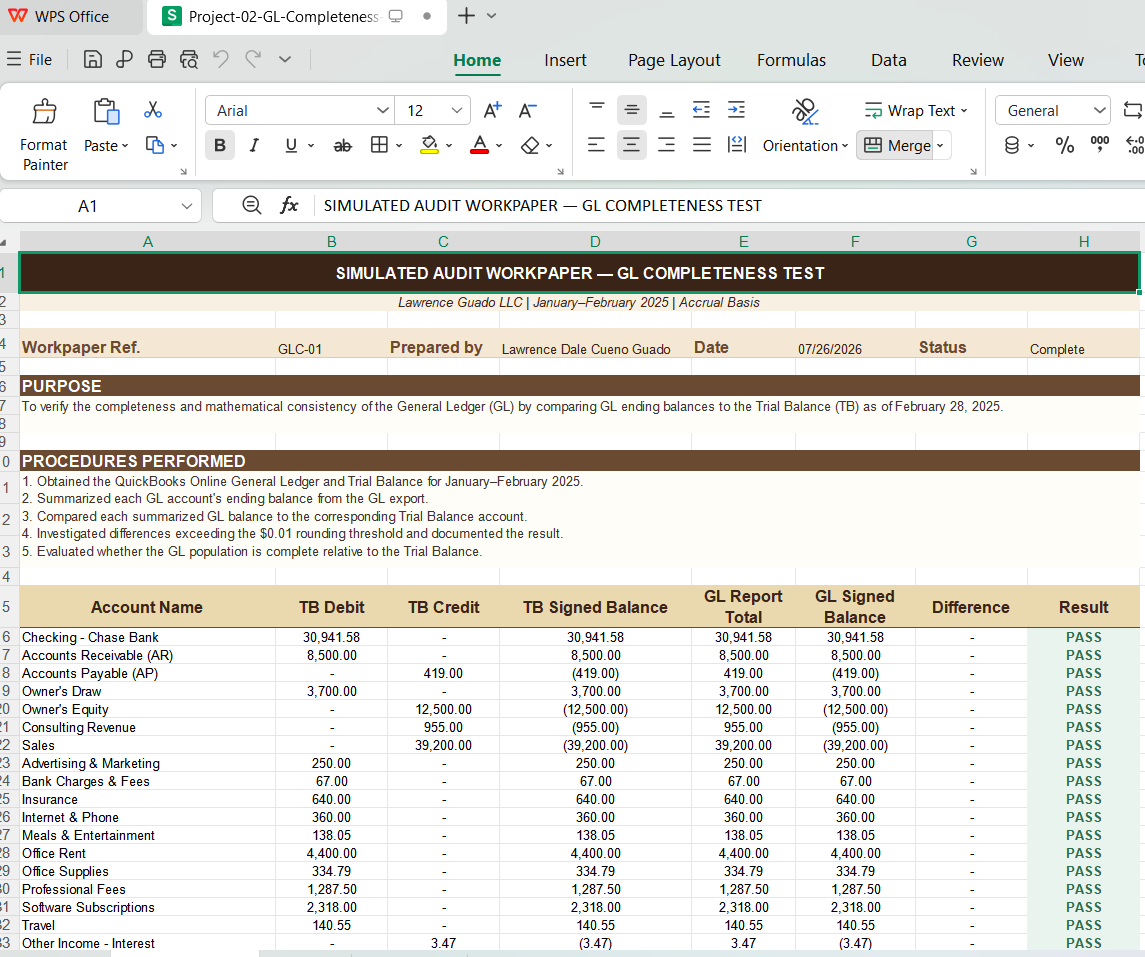Image resolution: width=1145 pixels, height=957 pixels.
Task: Expand the font color arrow
Action: tap(499, 145)
